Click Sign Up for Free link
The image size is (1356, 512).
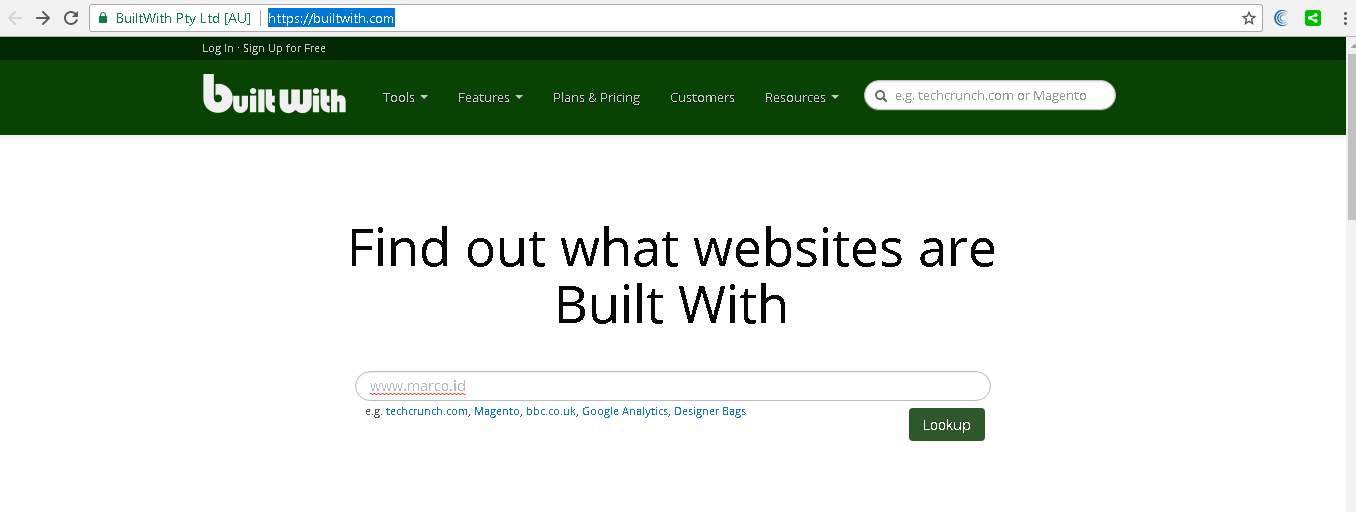(284, 48)
